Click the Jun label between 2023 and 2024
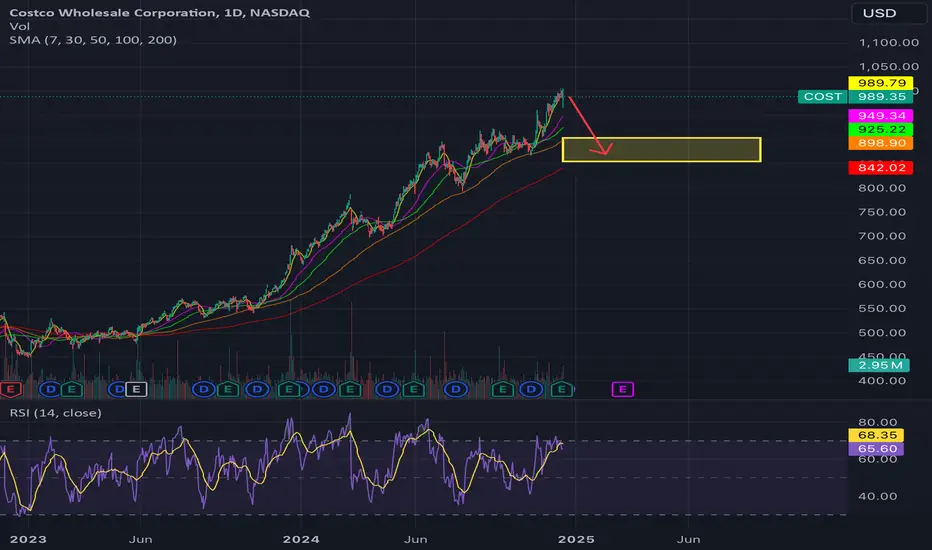The width and height of the screenshot is (932, 550). coord(141,539)
